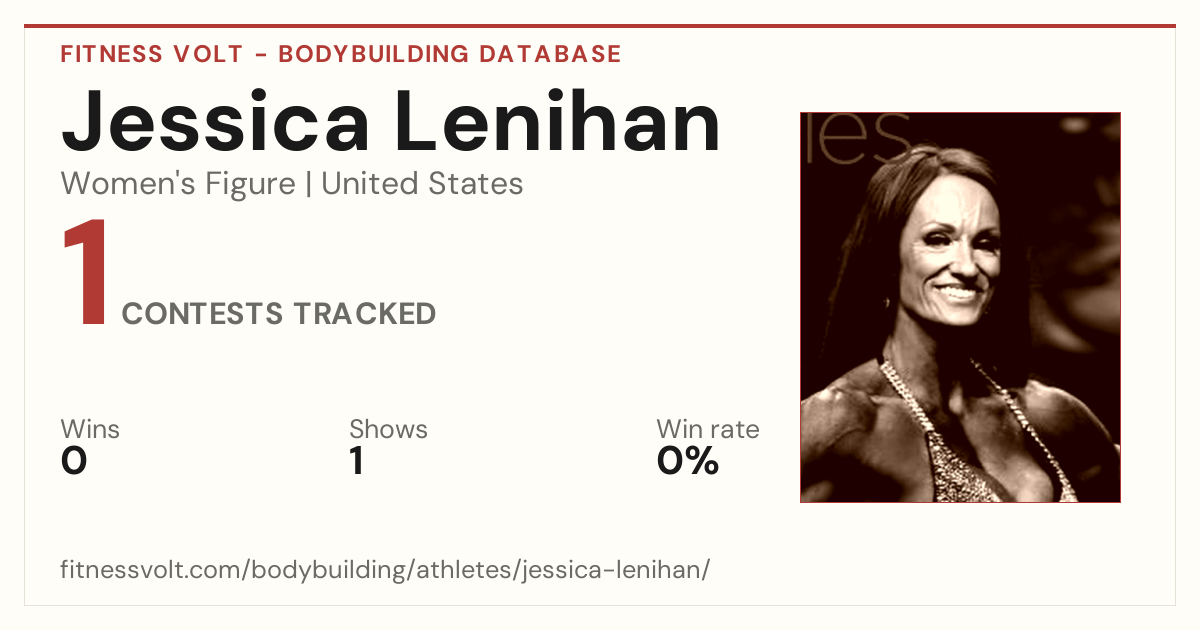The image size is (1200, 630).
Task: Click the Win rate stat label
Action: pos(708,430)
